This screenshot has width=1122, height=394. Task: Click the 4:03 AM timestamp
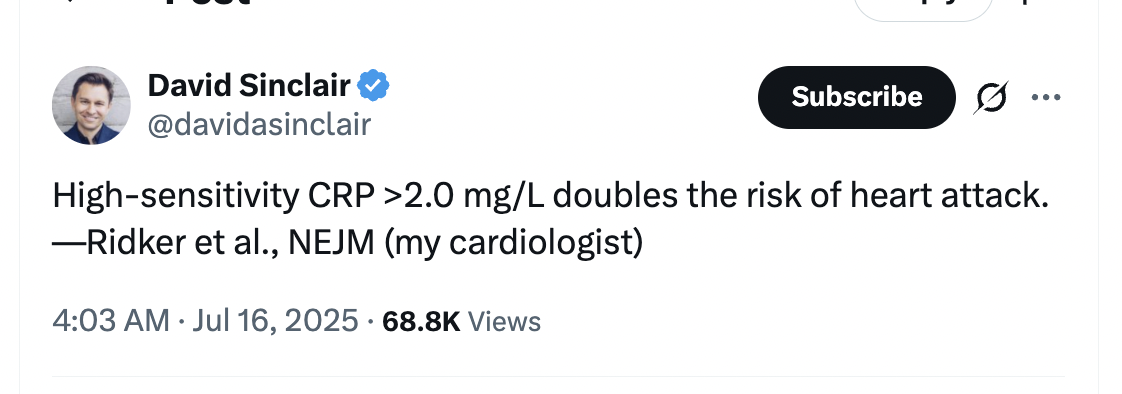(x=111, y=321)
